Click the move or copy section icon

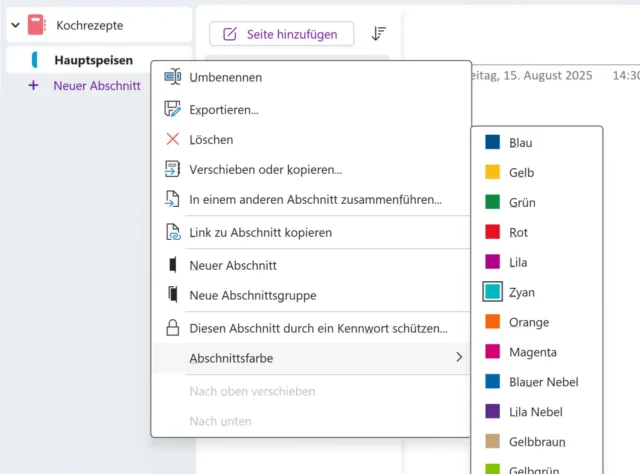pos(172,170)
